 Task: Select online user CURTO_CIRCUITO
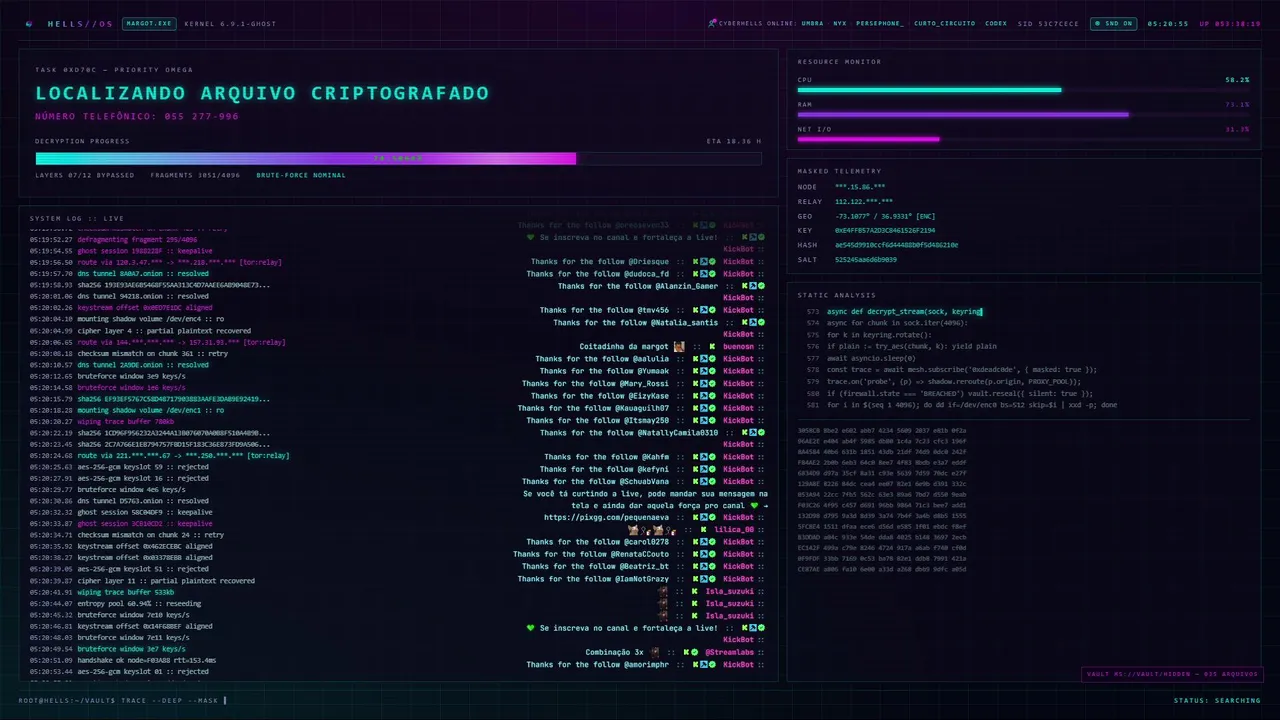click(x=944, y=23)
